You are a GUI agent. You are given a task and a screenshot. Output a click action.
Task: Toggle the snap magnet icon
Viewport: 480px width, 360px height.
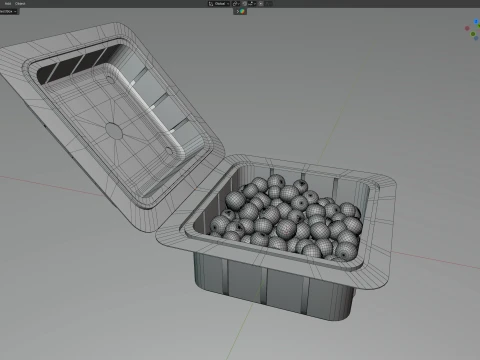[x=244, y=4]
